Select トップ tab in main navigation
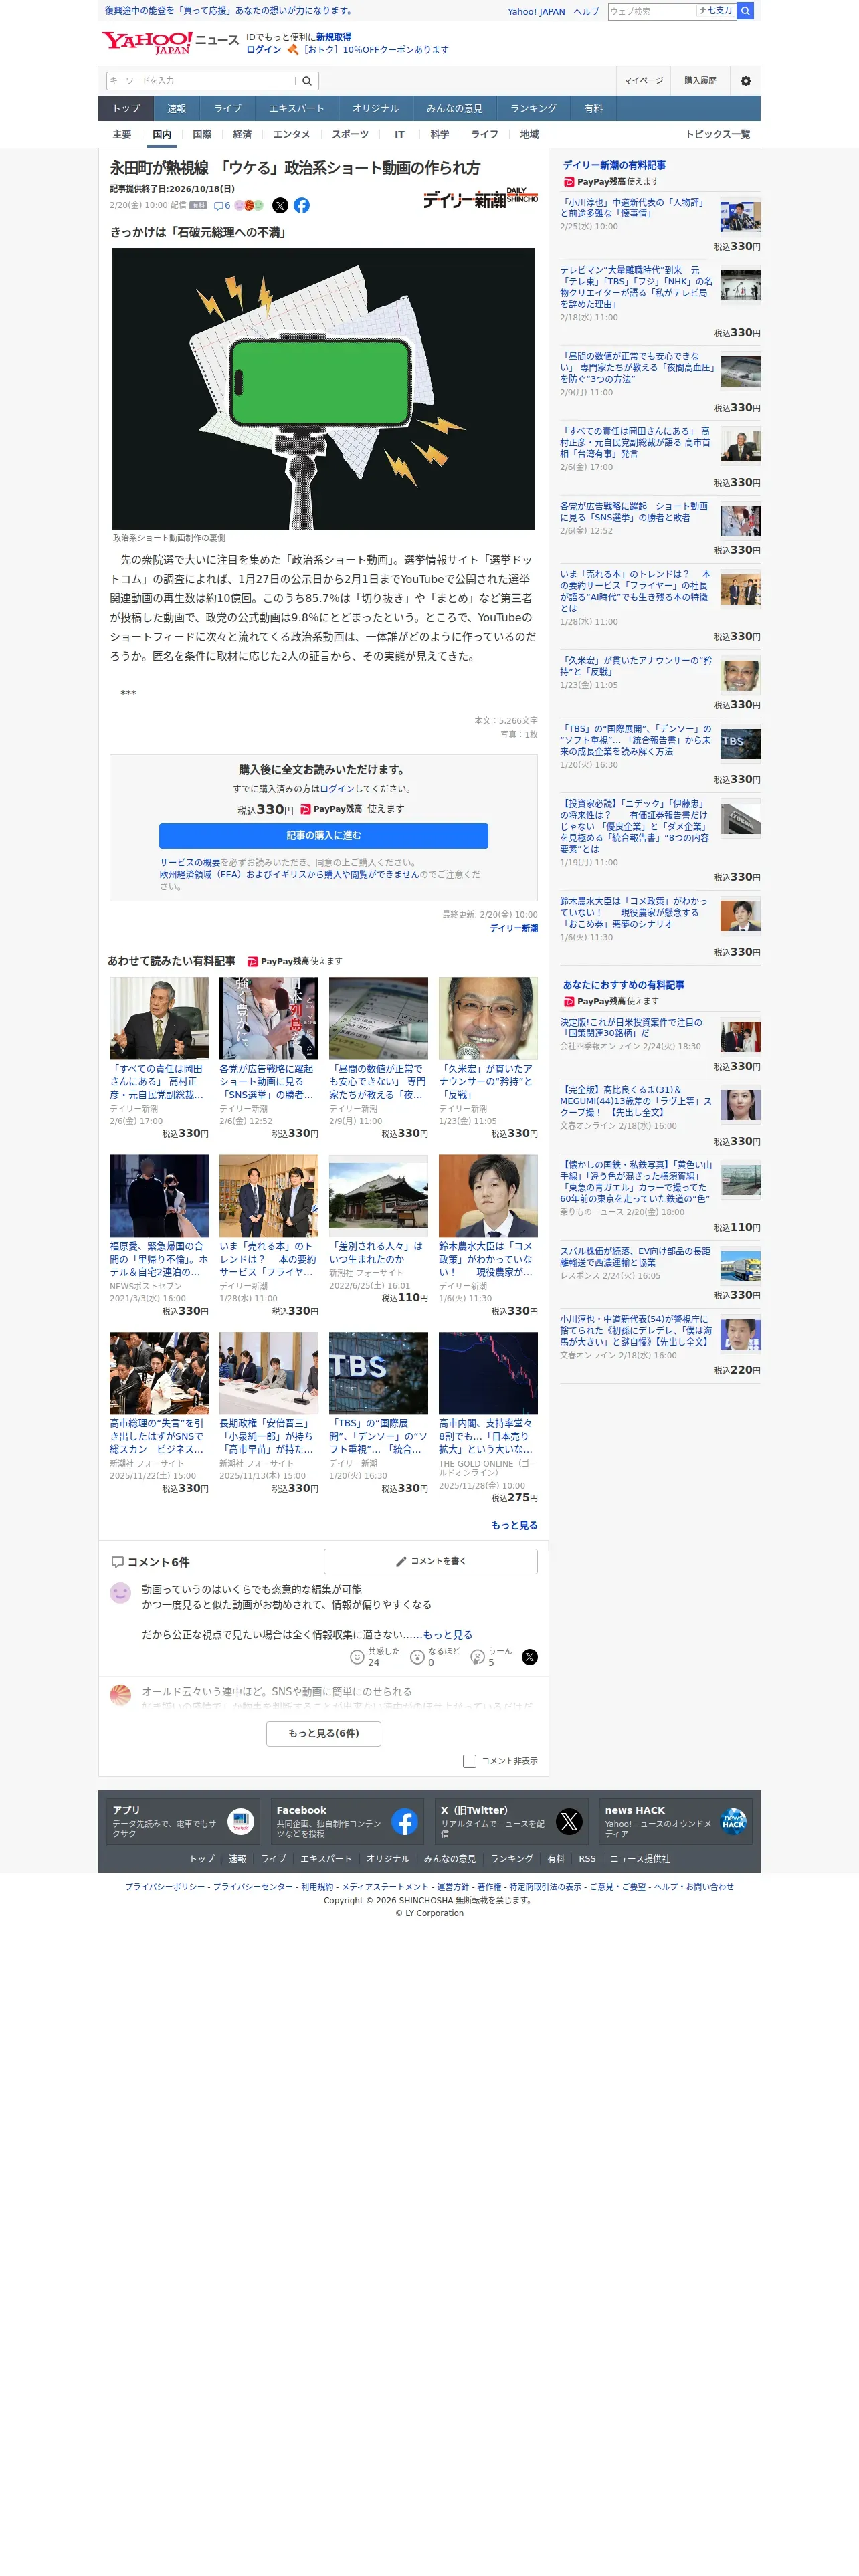Image resolution: width=859 pixels, height=2576 pixels. [126, 108]
